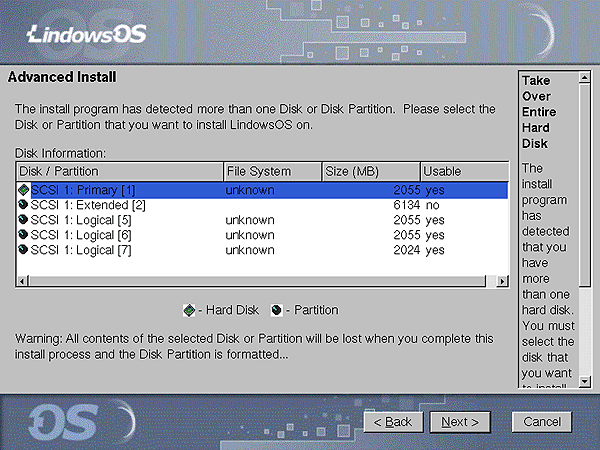Click the help panel vertical scrollbar thumb

584,185
